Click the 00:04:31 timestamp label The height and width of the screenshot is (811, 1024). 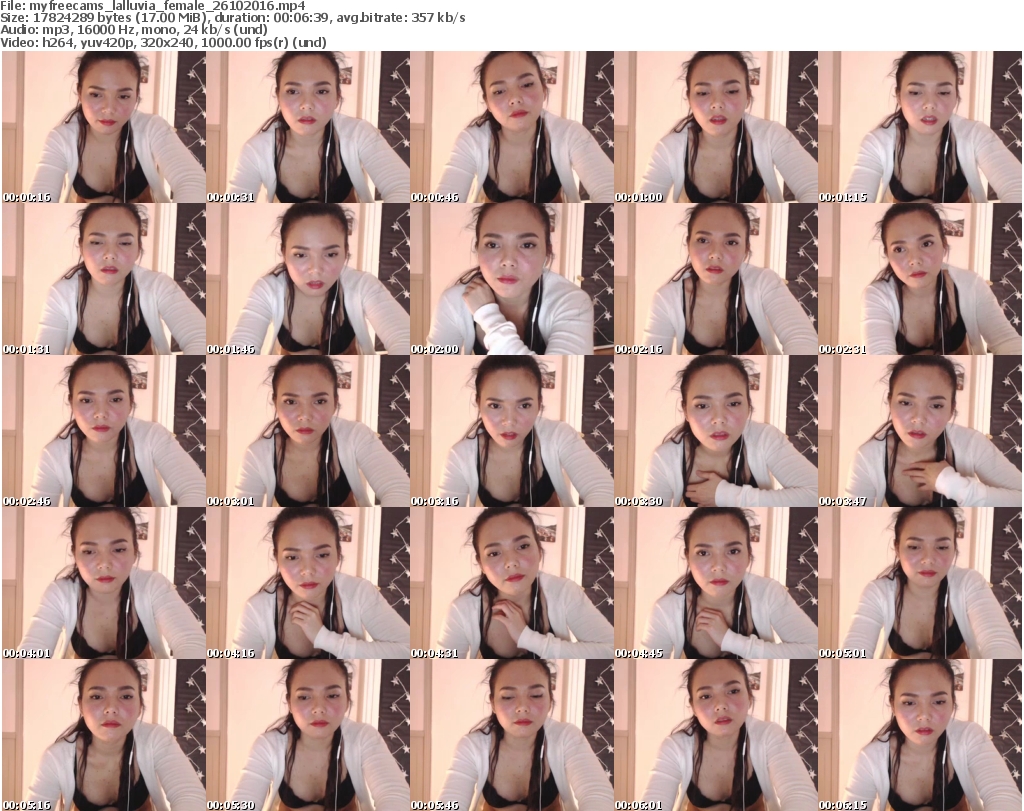(435, 653)
